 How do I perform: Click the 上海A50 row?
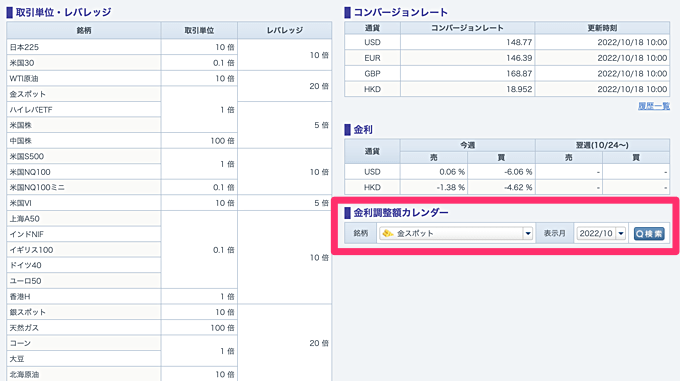(x=84, y=219)
